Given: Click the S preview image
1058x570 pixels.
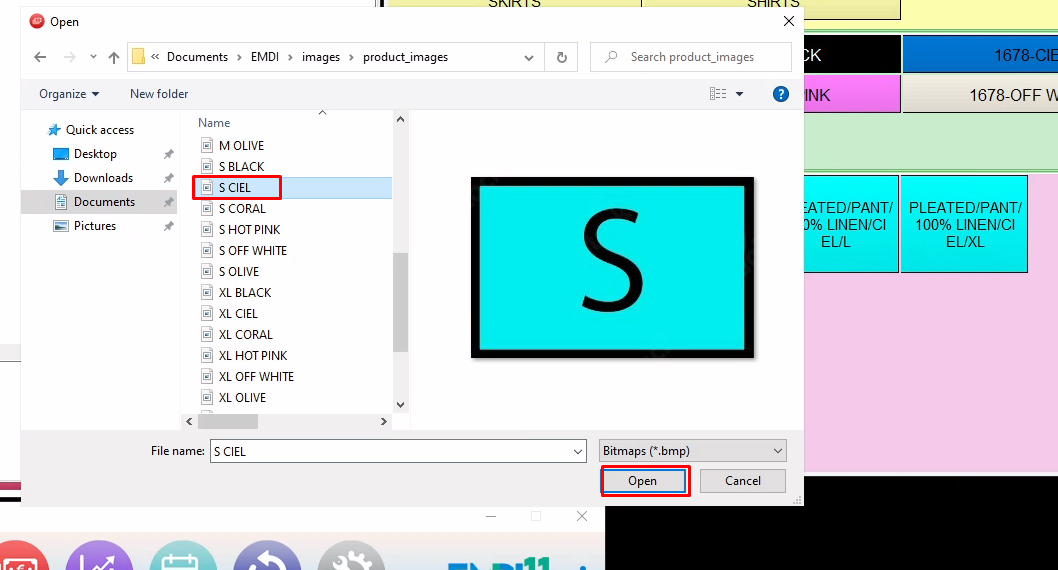Looking at the screenshot, I should [612, 267].
